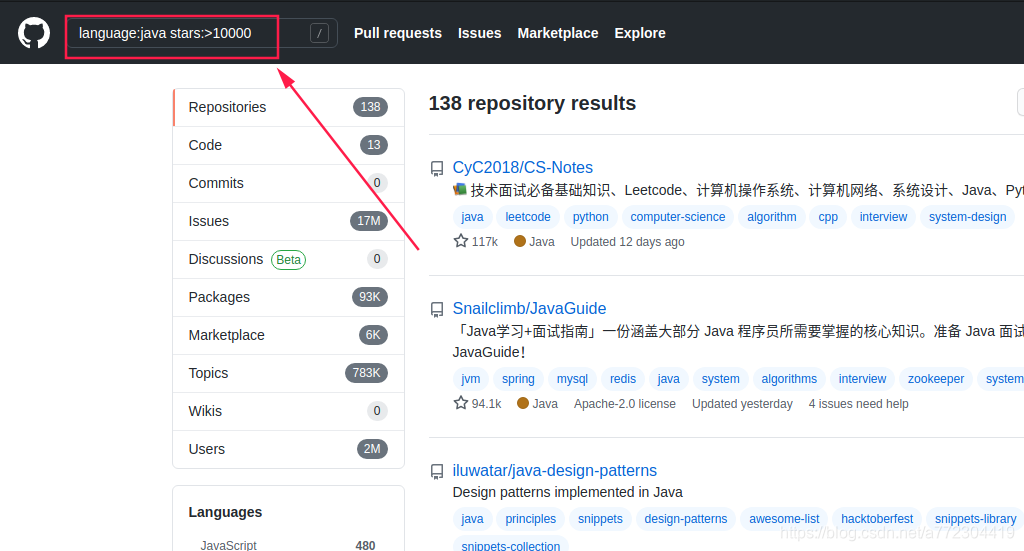Open Pull requests in top navigation
This screenshot has height=551, width=1024.
(398, 33)
